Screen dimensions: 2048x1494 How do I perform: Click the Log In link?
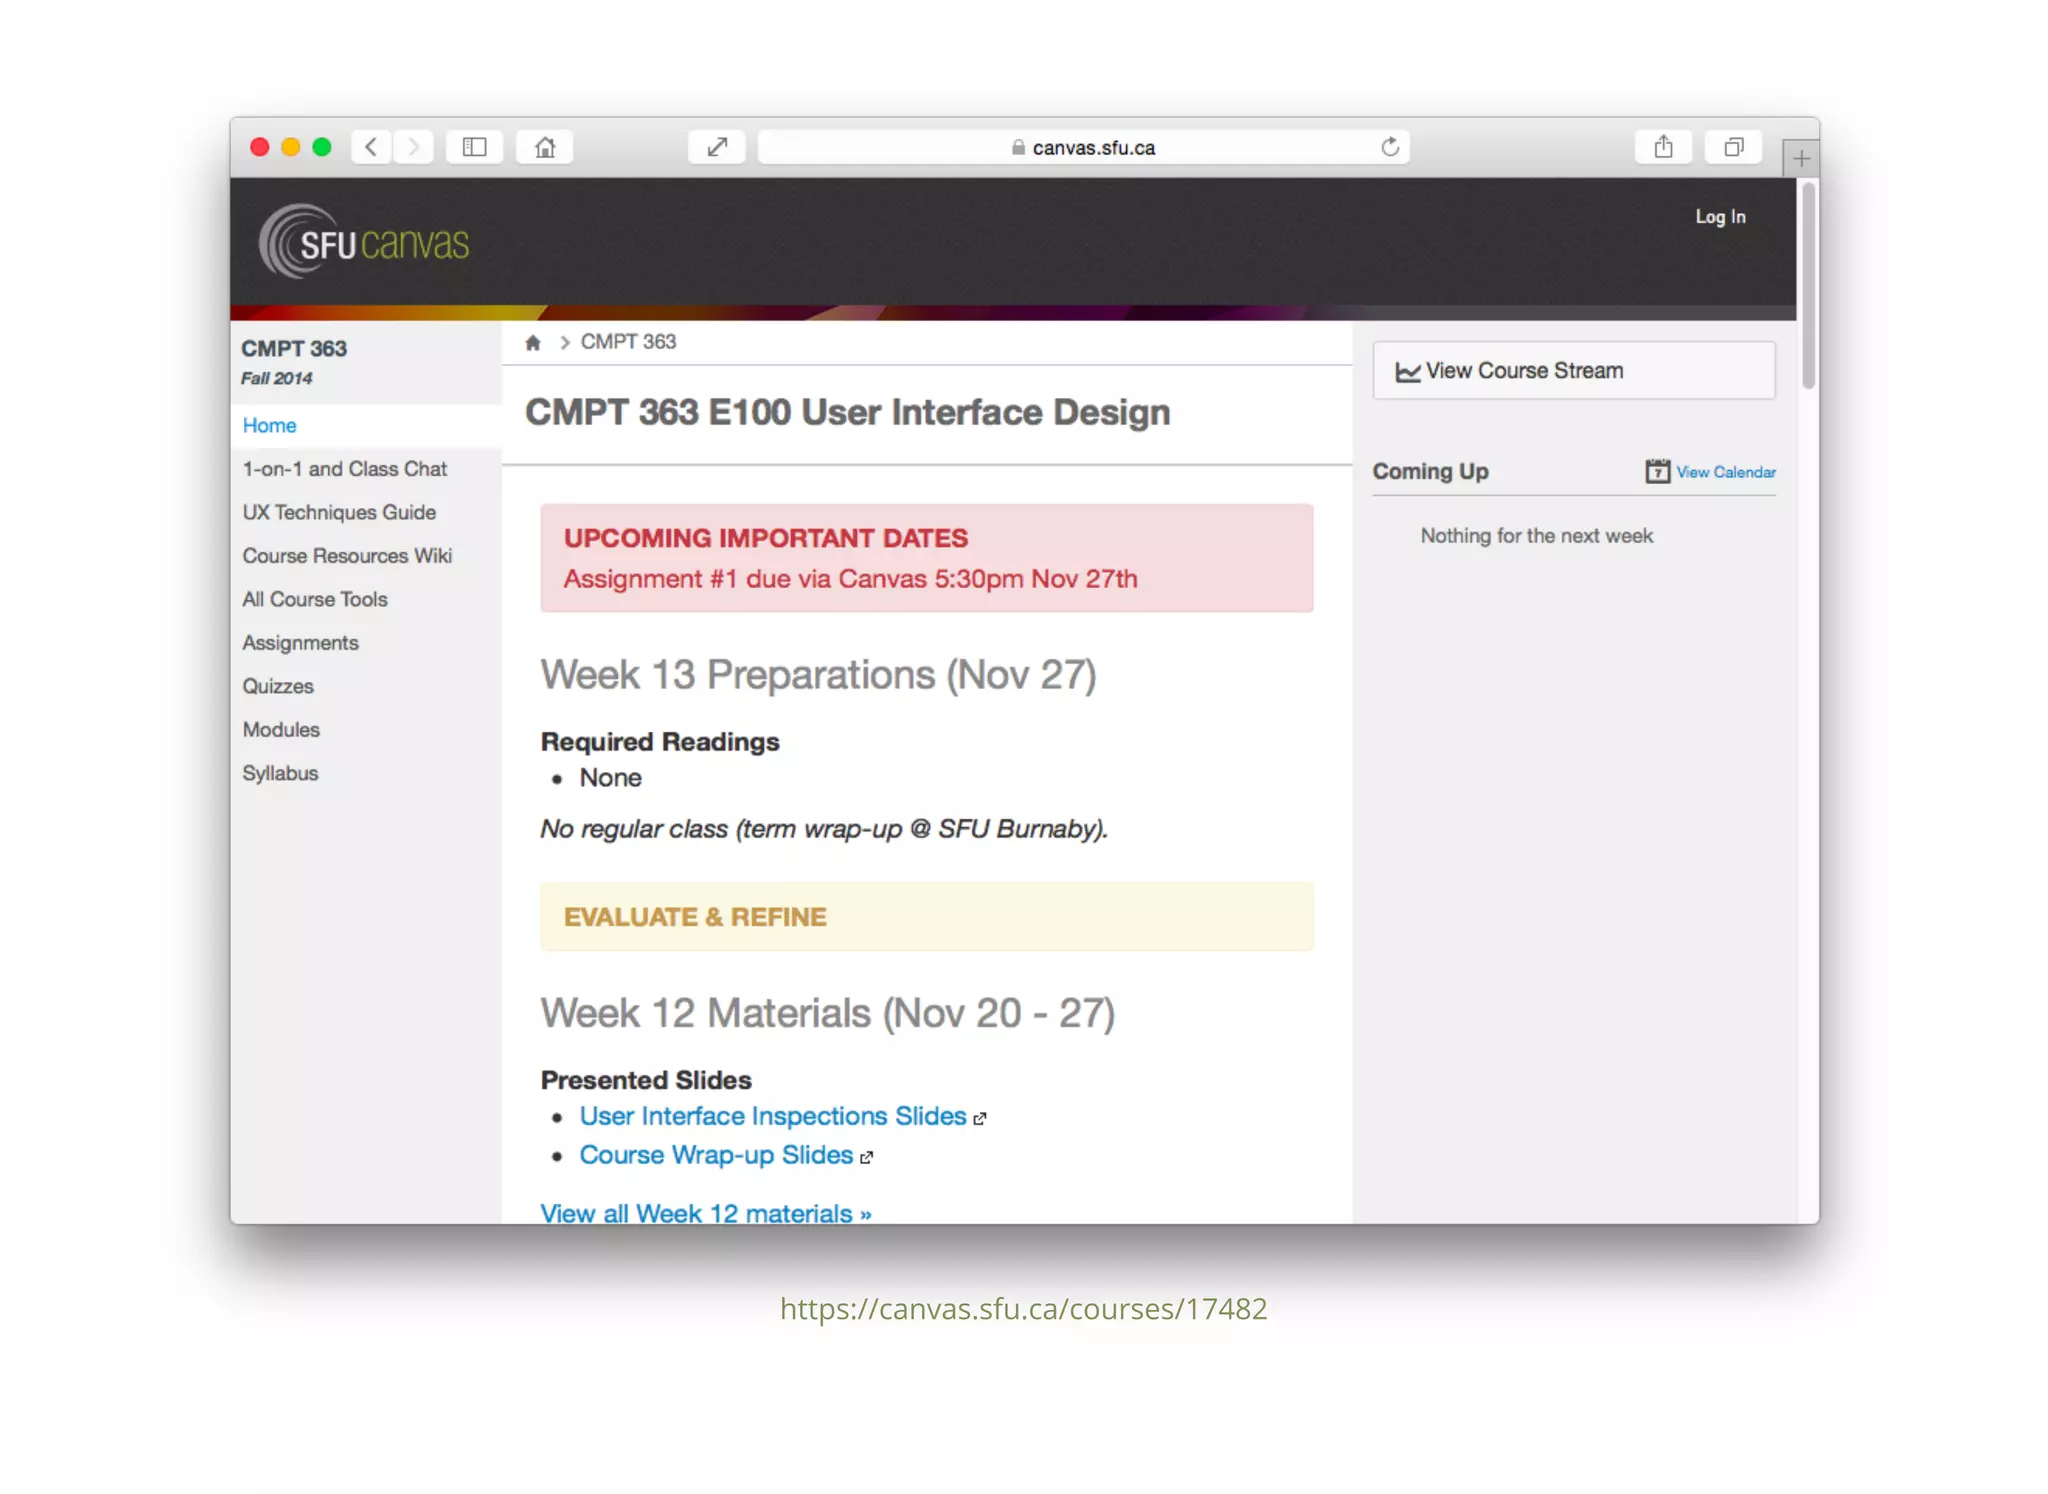1720,216
